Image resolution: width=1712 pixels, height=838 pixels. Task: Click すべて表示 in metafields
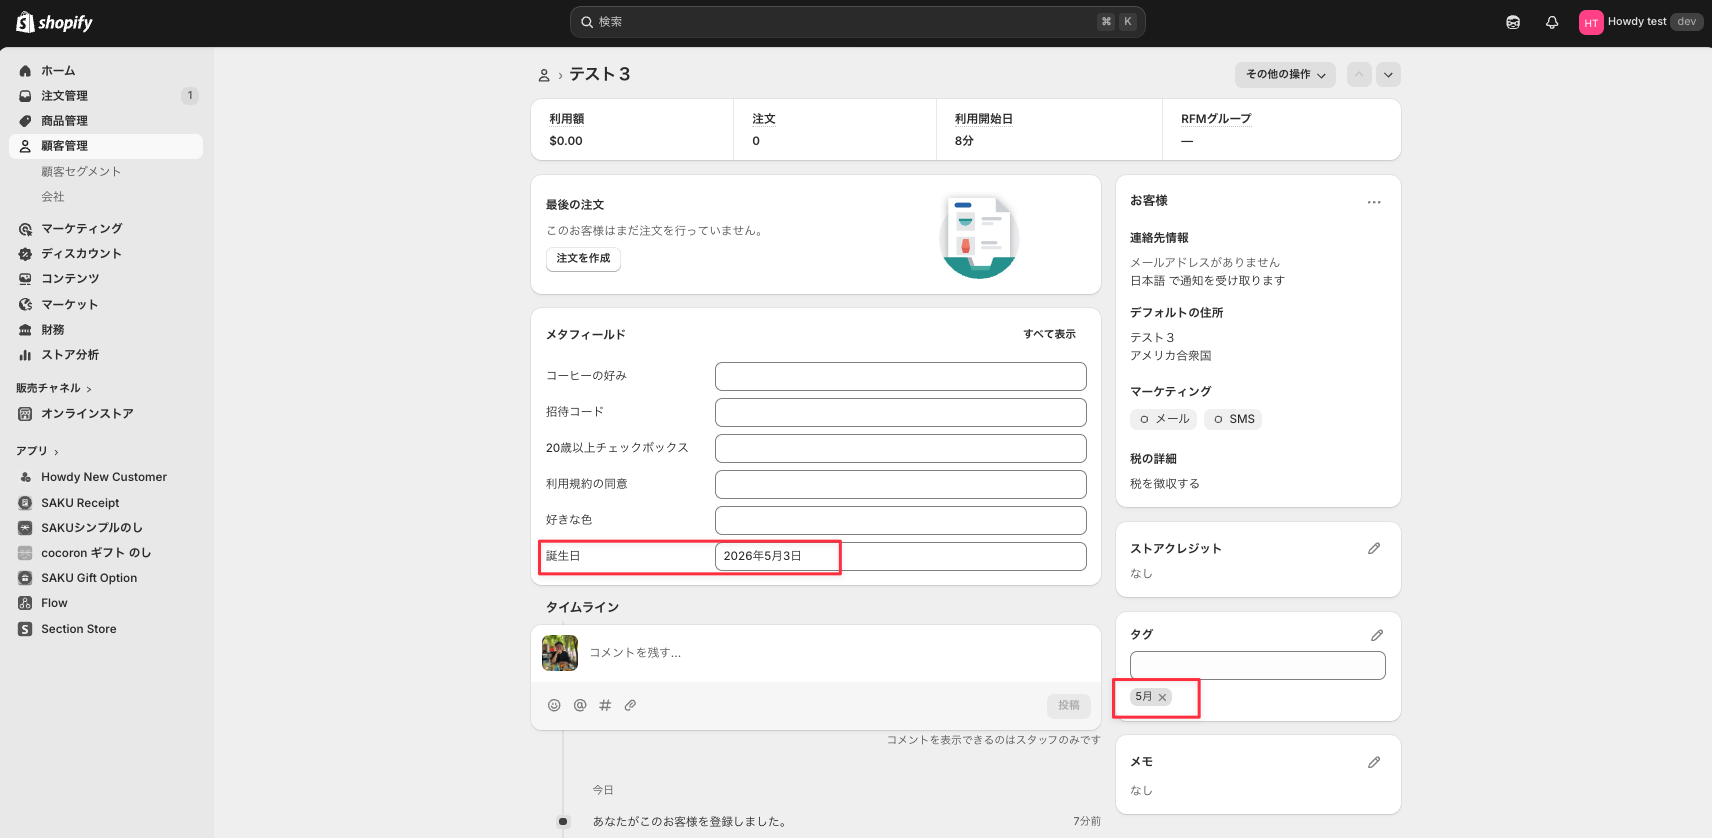click(1049, 334)
